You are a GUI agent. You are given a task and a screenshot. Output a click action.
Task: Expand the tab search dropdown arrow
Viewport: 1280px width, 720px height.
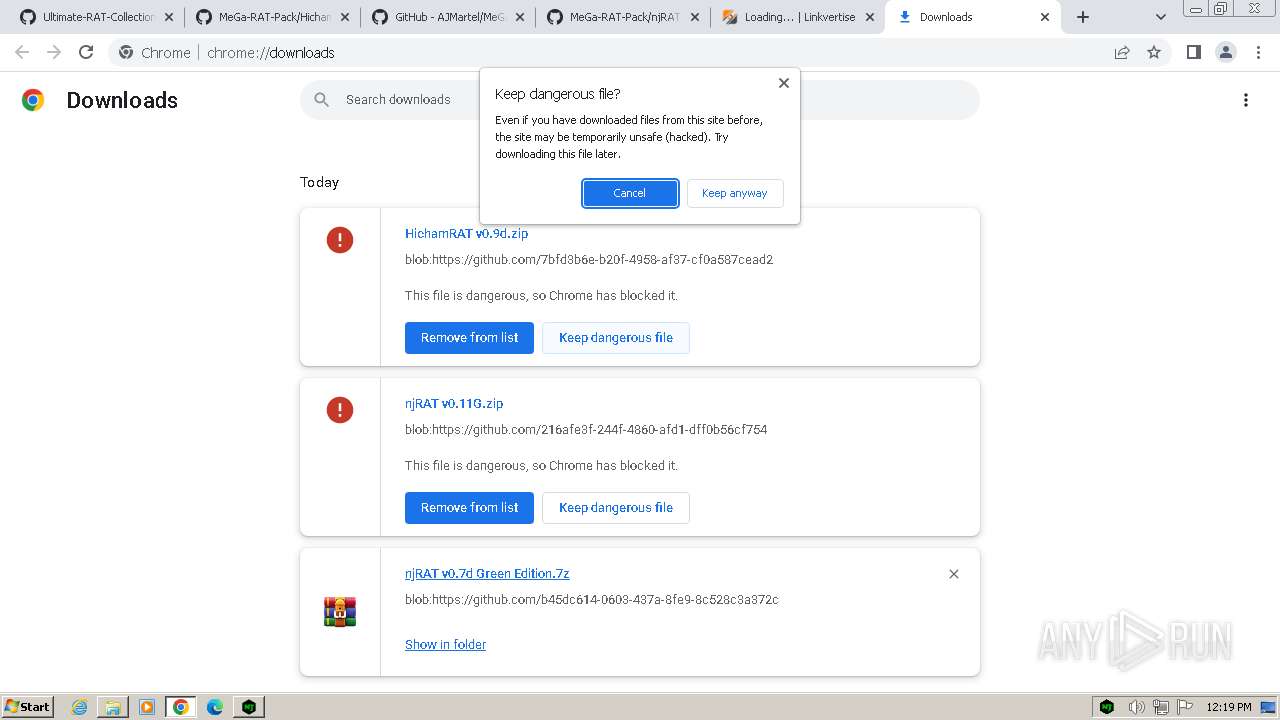click(1161, 17)
